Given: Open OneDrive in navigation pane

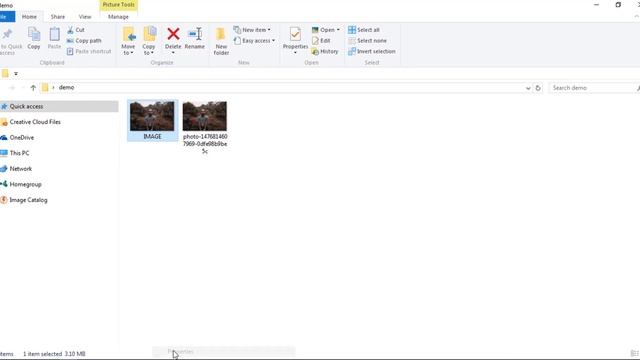Looking at the screenshot, I should tap(18, 138).
